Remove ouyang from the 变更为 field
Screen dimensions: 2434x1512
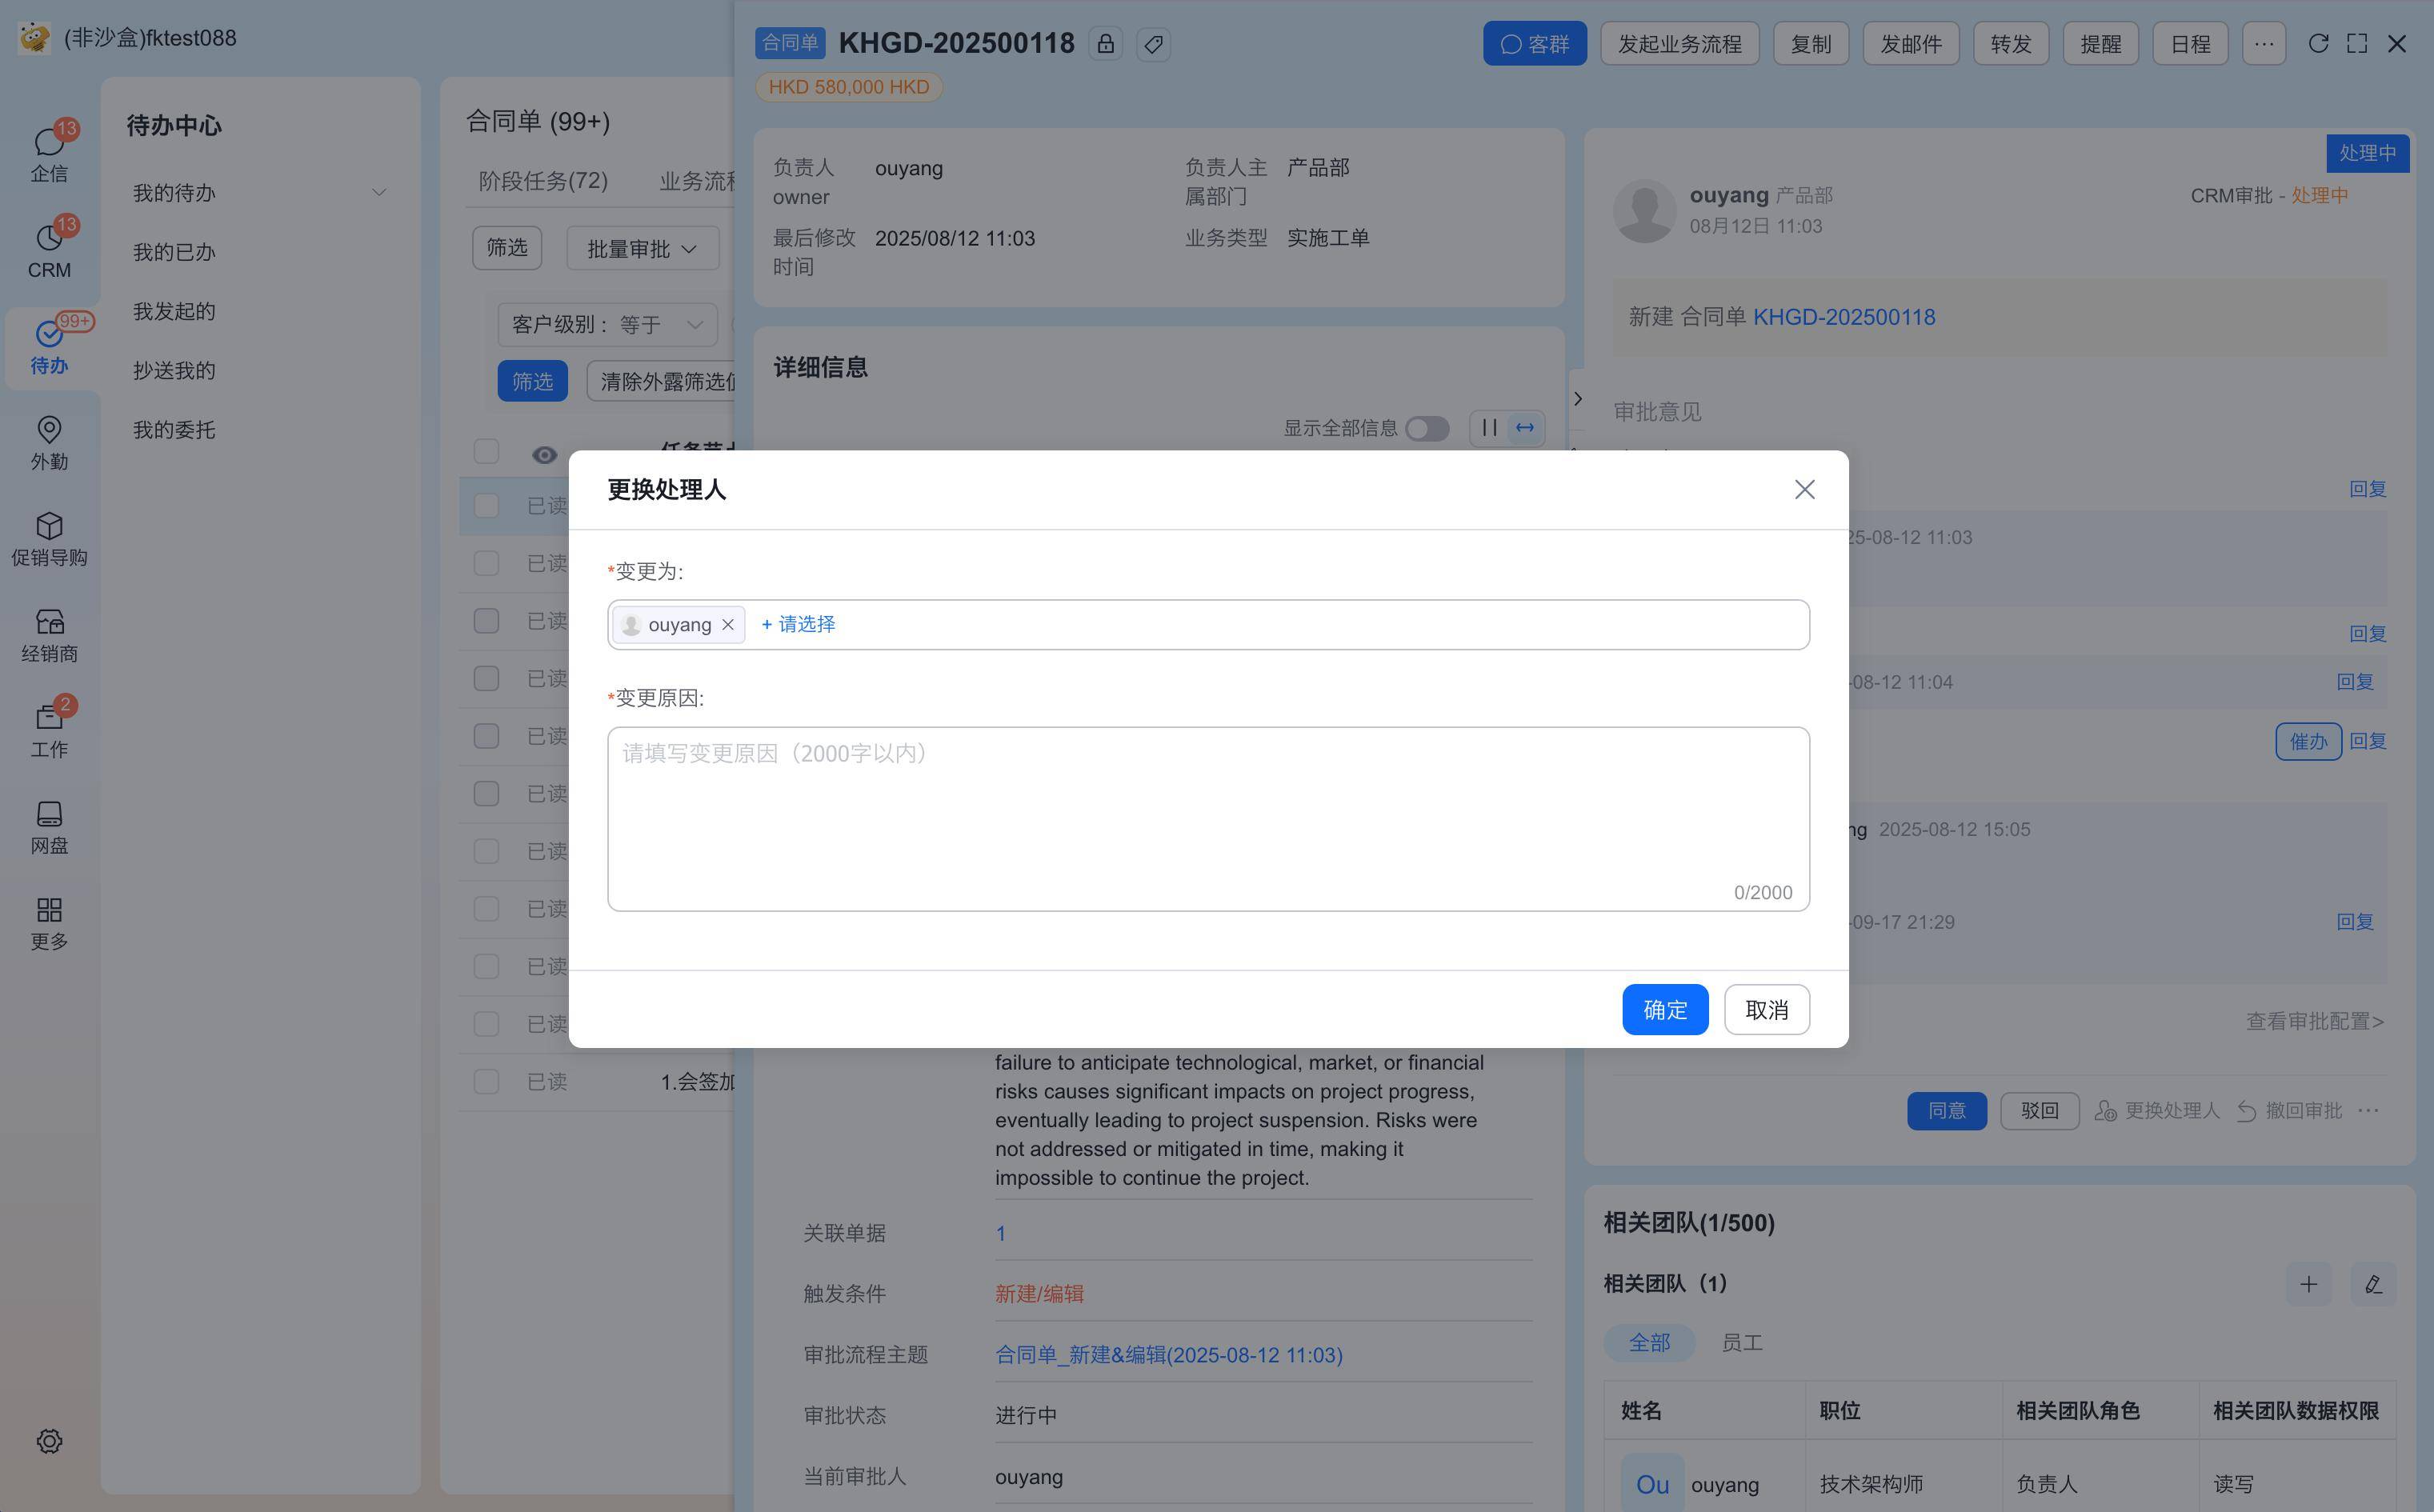[x=728, y=625]
